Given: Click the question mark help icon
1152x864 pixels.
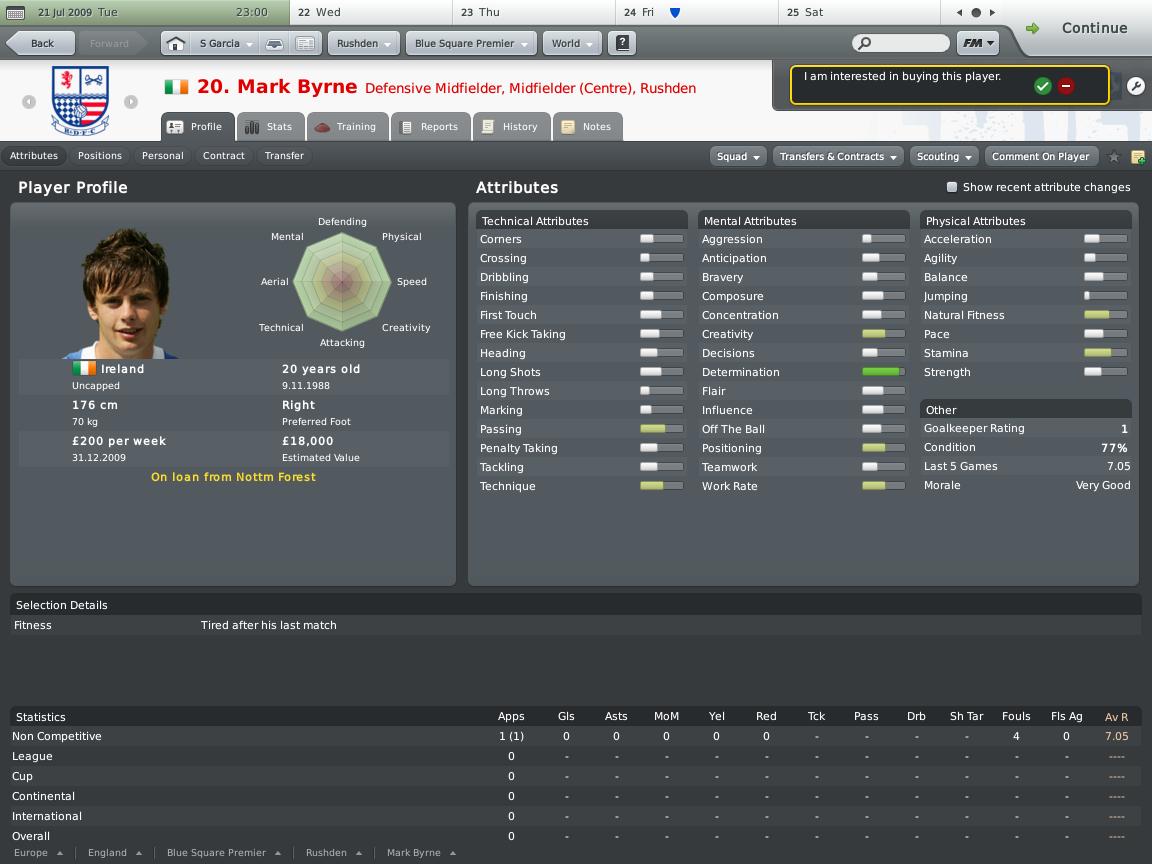Looking at the screenshot, I should pos(622,43).
